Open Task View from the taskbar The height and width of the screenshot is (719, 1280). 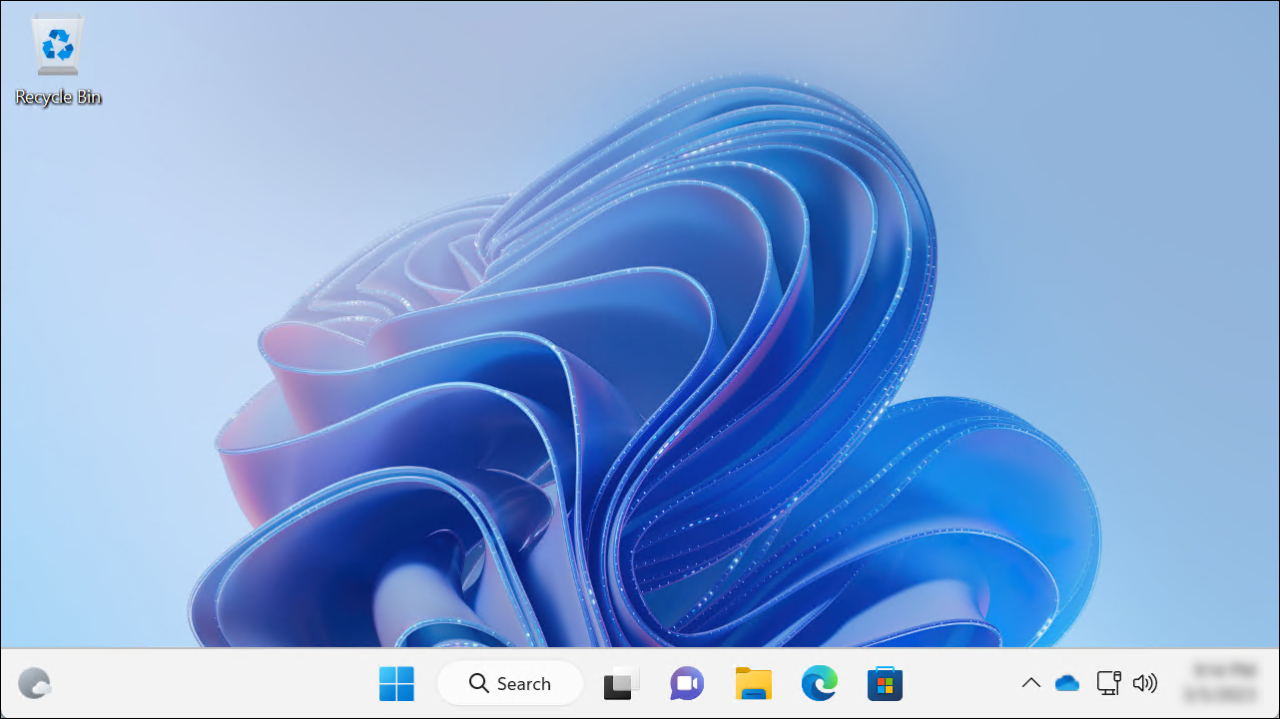pos(621,683)
